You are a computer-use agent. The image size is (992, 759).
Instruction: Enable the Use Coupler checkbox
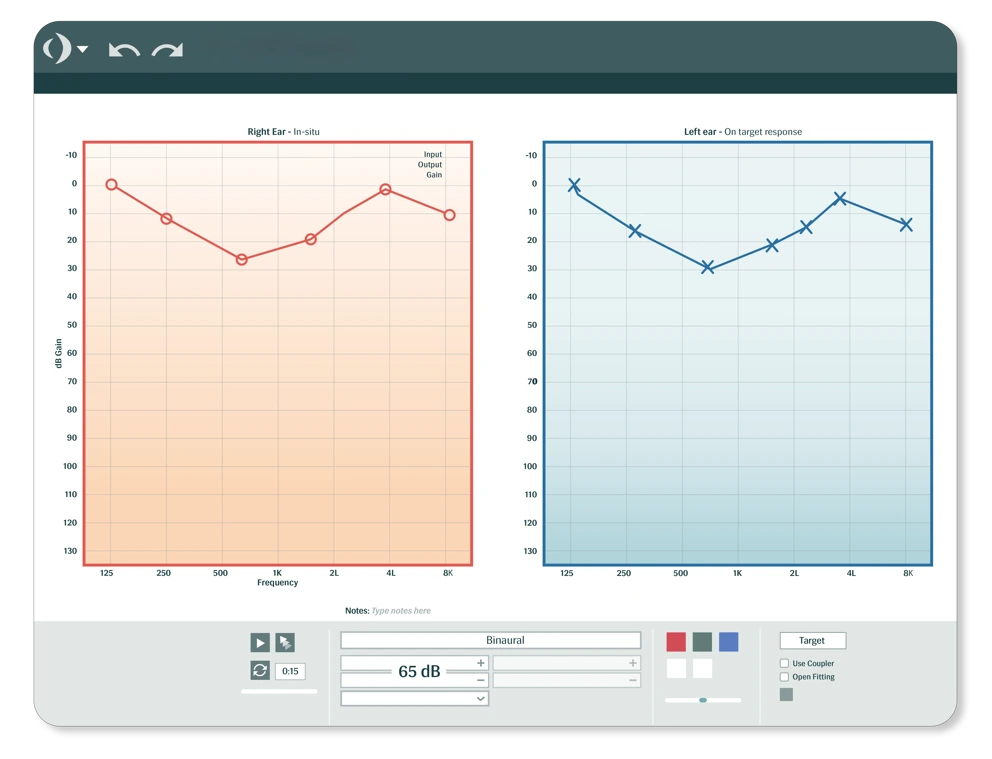[784, 663]
